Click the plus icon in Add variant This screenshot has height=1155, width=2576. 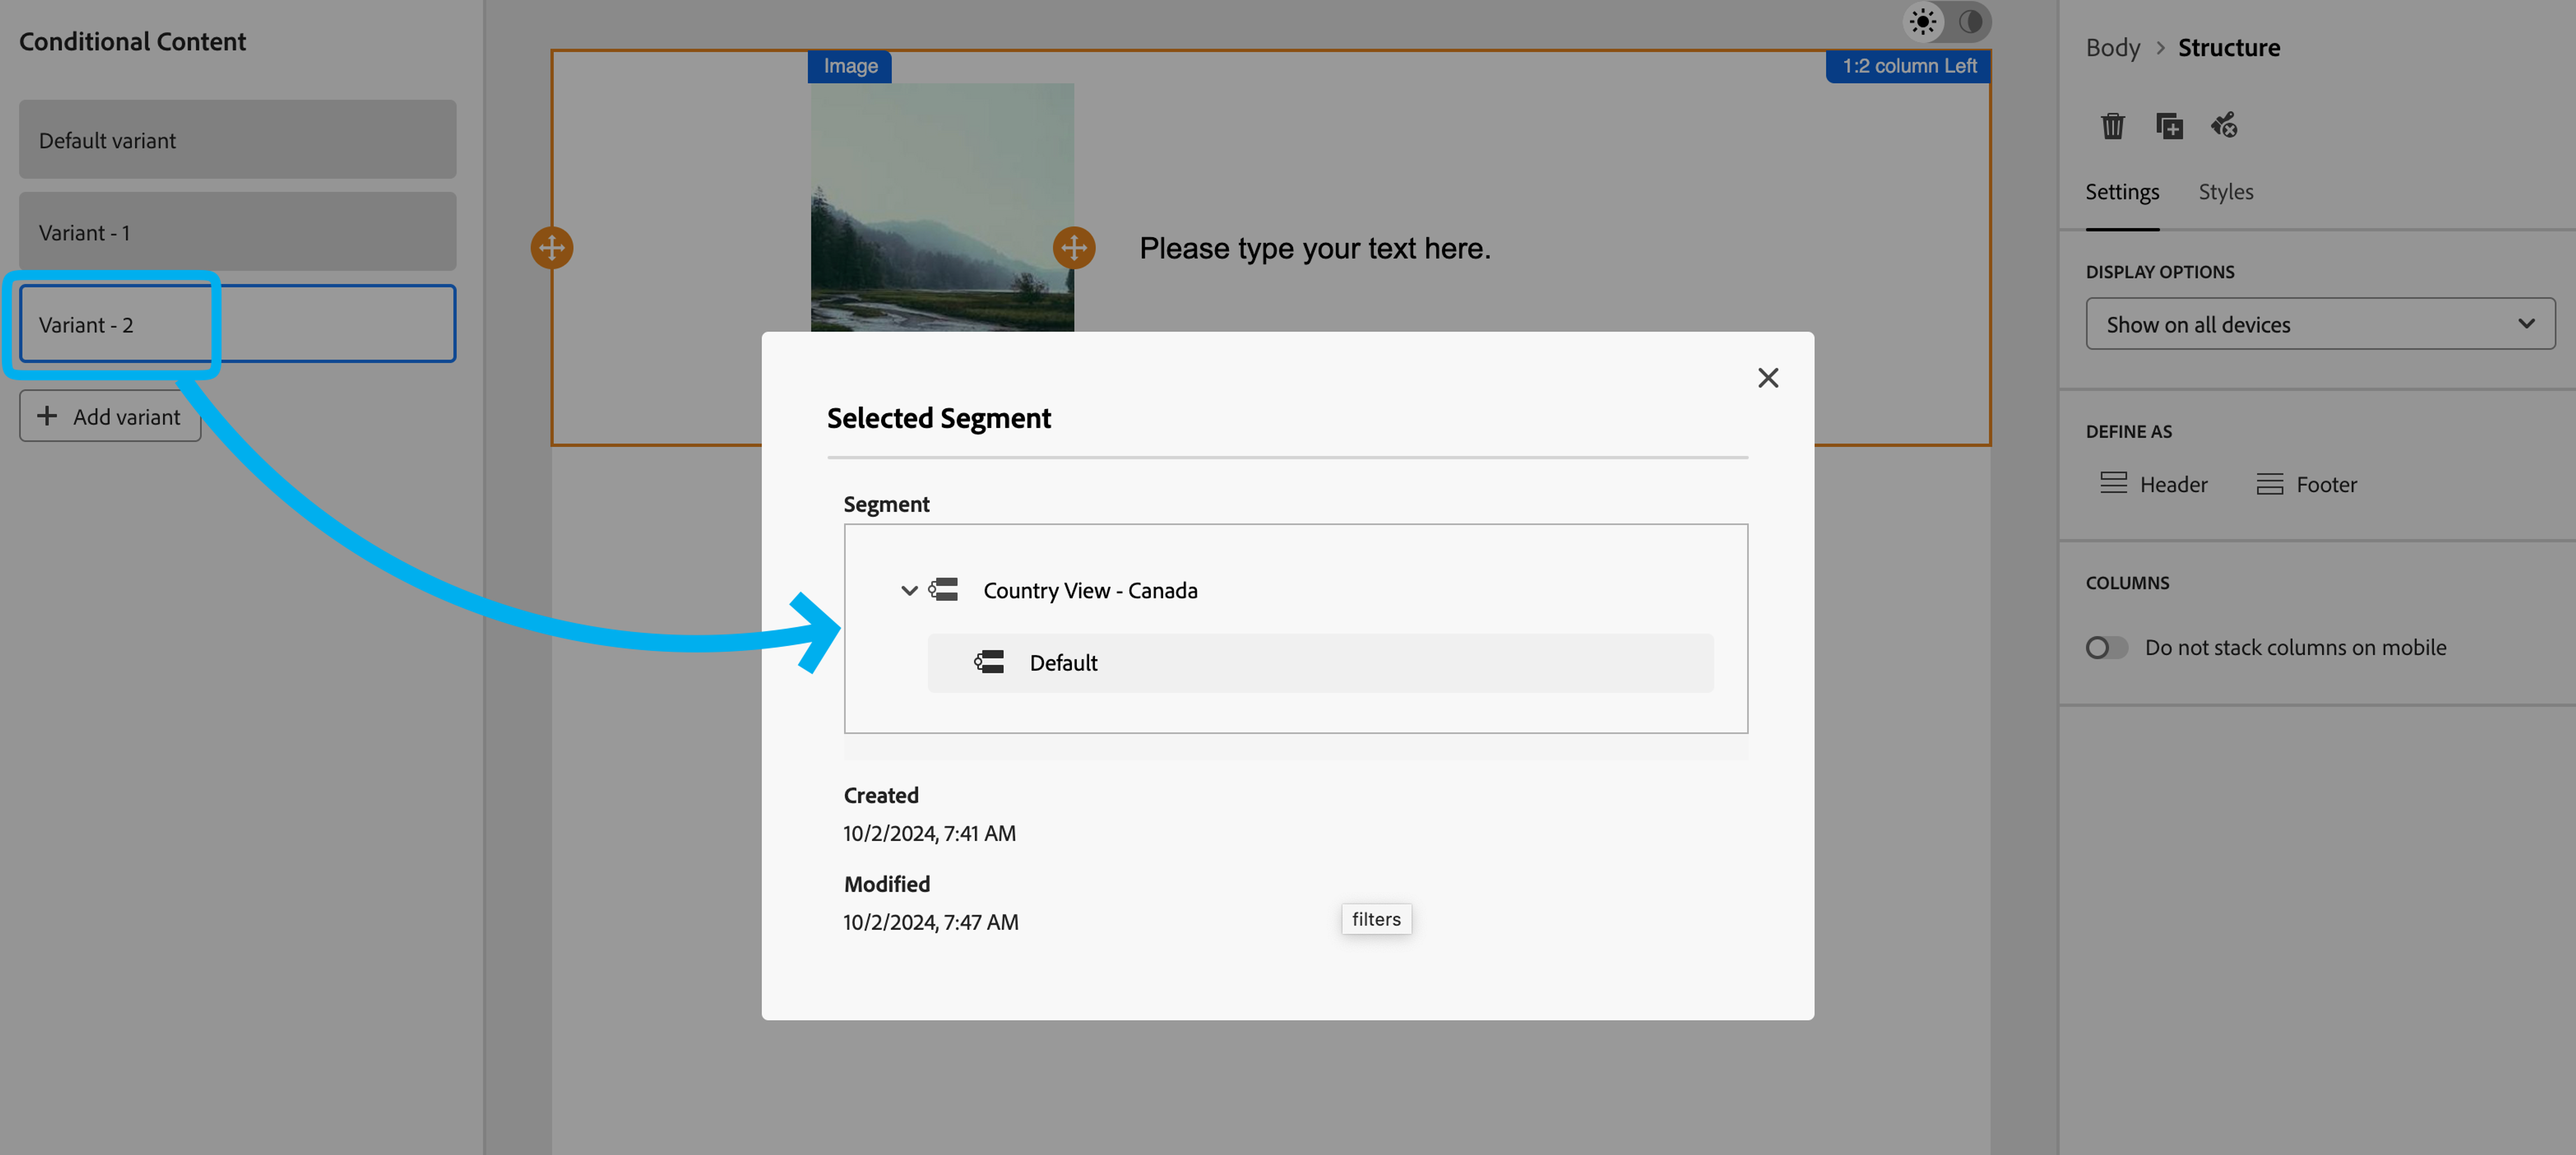47,416
